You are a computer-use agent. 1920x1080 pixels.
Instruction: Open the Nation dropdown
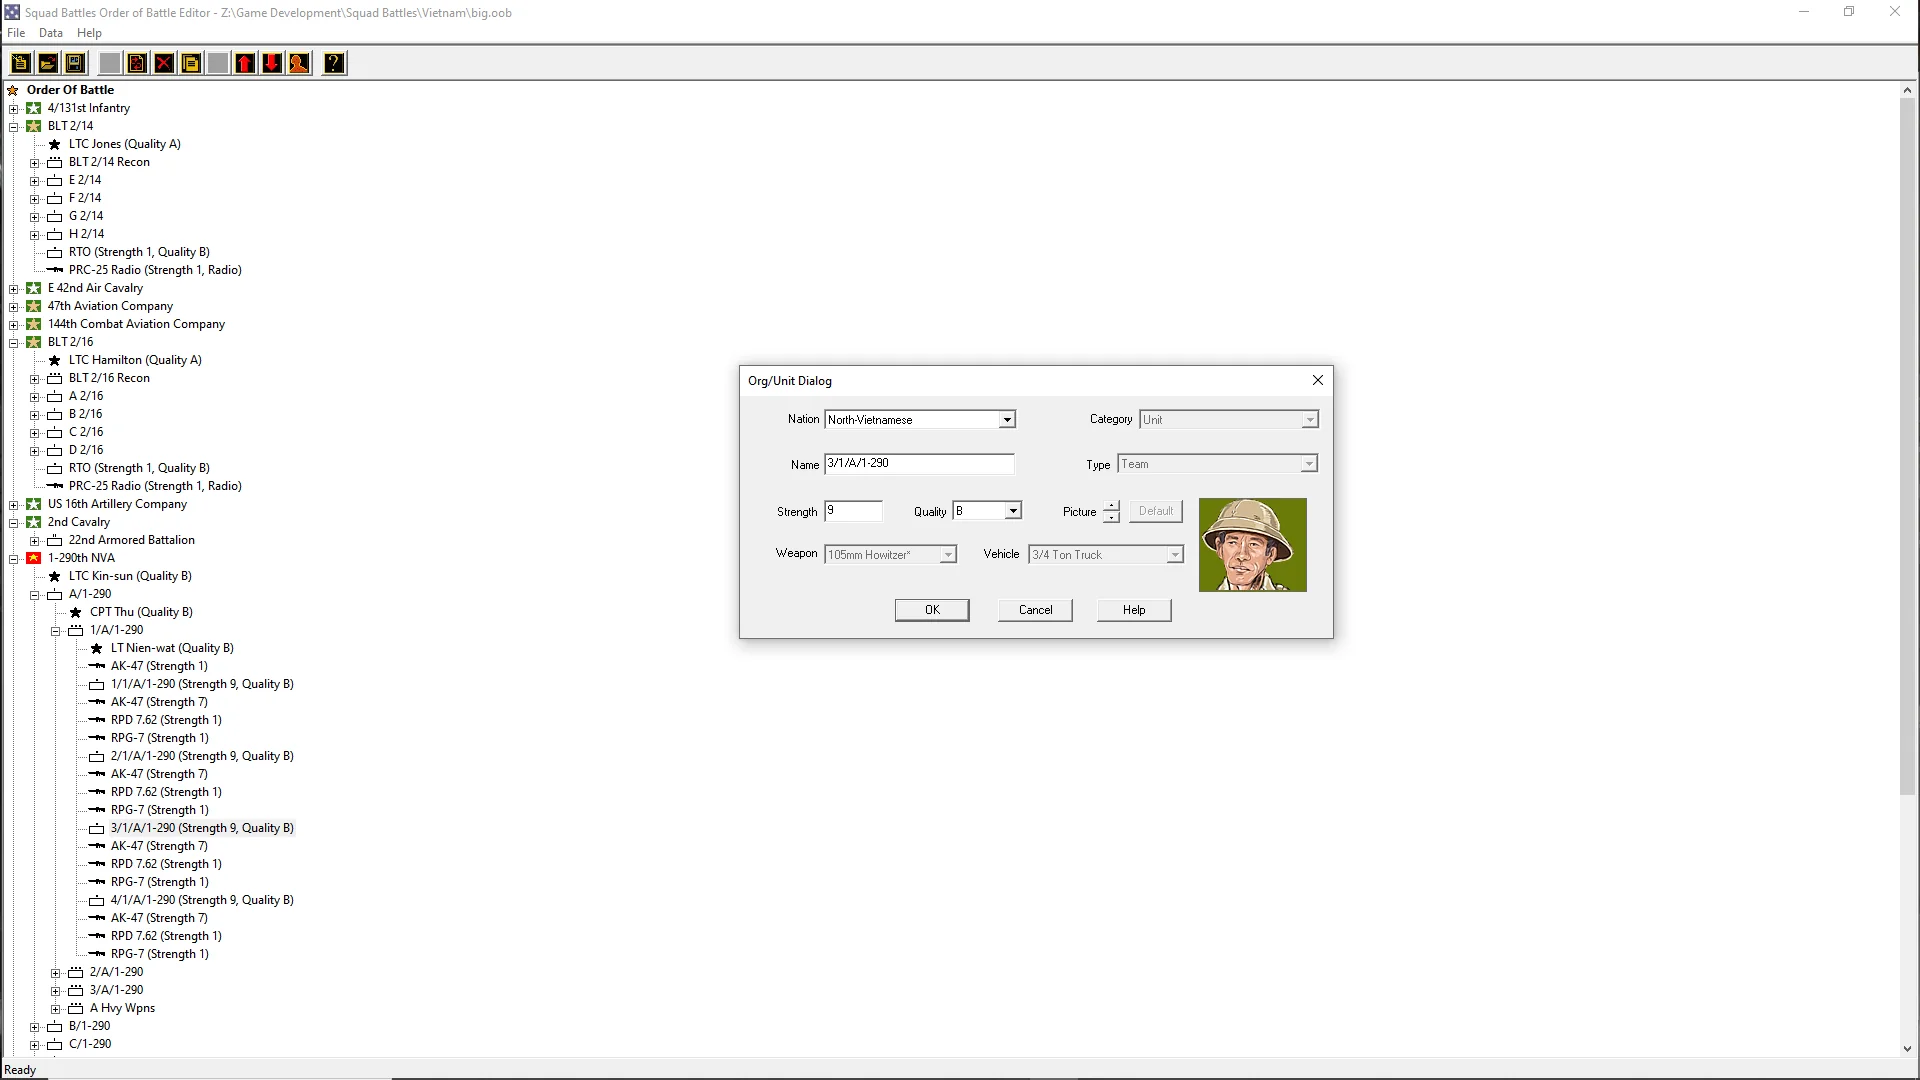tap(1007, 420)
